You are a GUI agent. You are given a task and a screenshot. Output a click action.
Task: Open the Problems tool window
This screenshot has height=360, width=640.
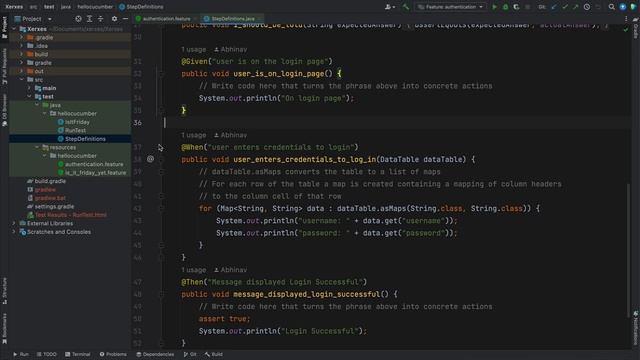[x=113, y=354]
